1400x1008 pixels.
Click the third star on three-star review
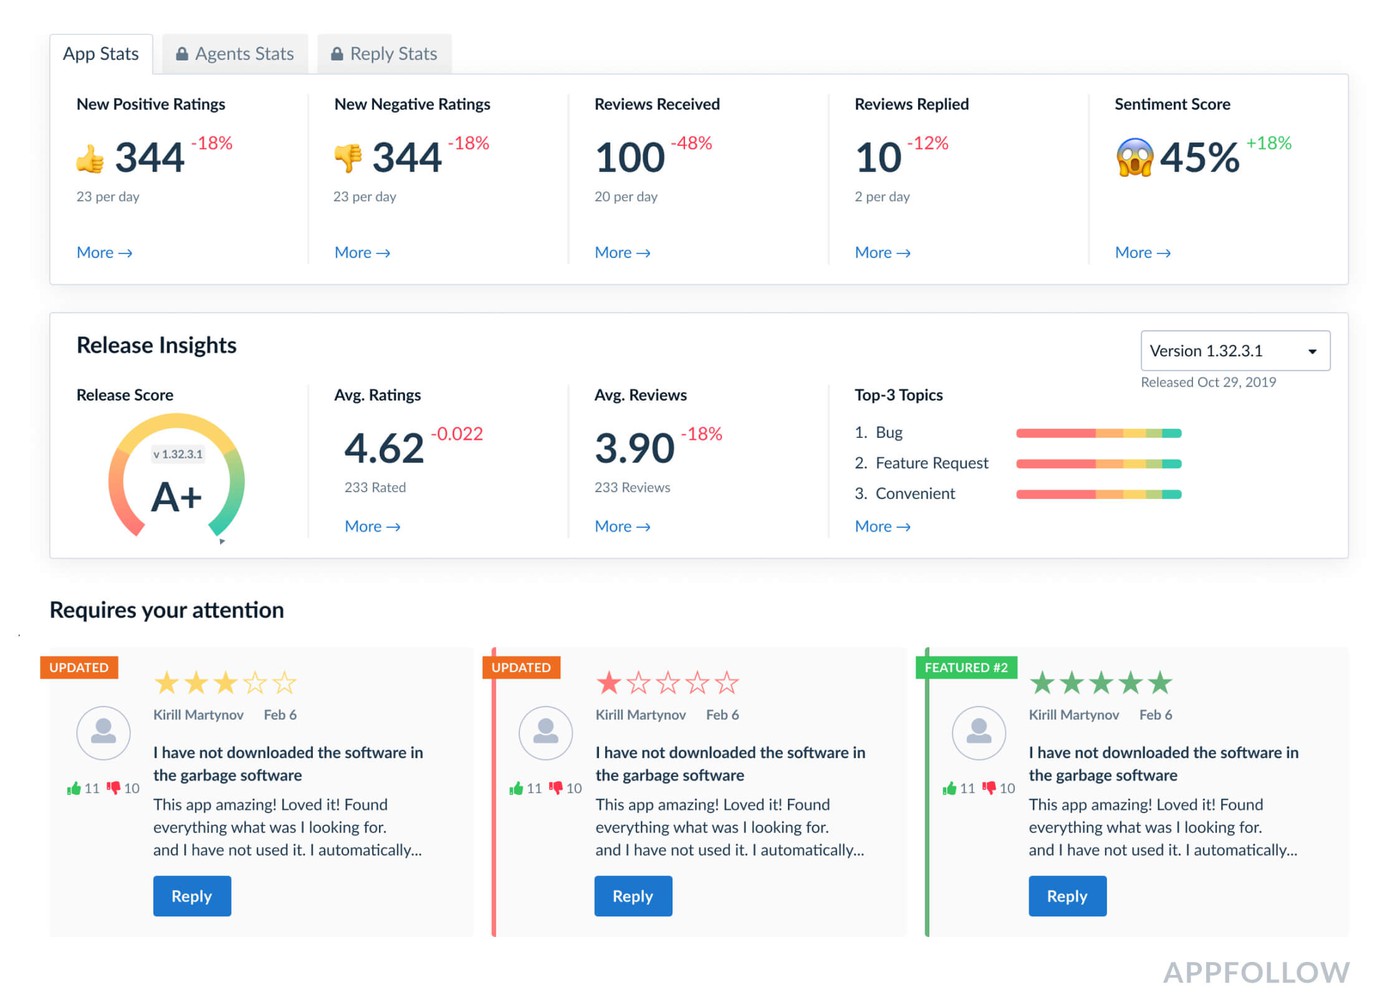[226, 683]
